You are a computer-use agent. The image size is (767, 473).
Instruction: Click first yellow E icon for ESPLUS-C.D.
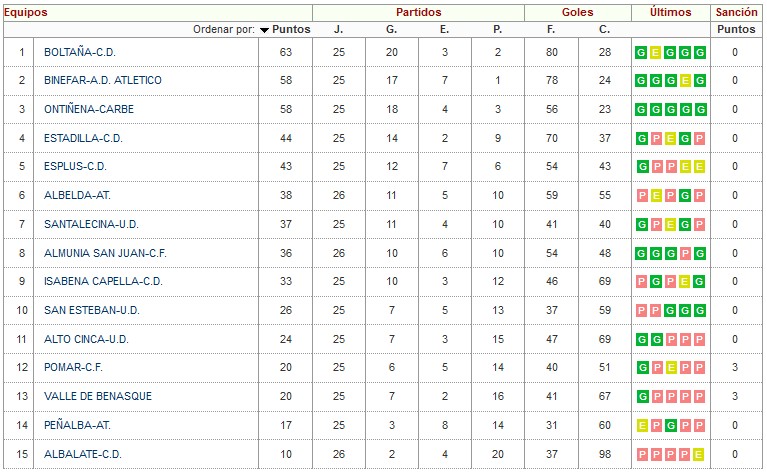pos(685,167)
